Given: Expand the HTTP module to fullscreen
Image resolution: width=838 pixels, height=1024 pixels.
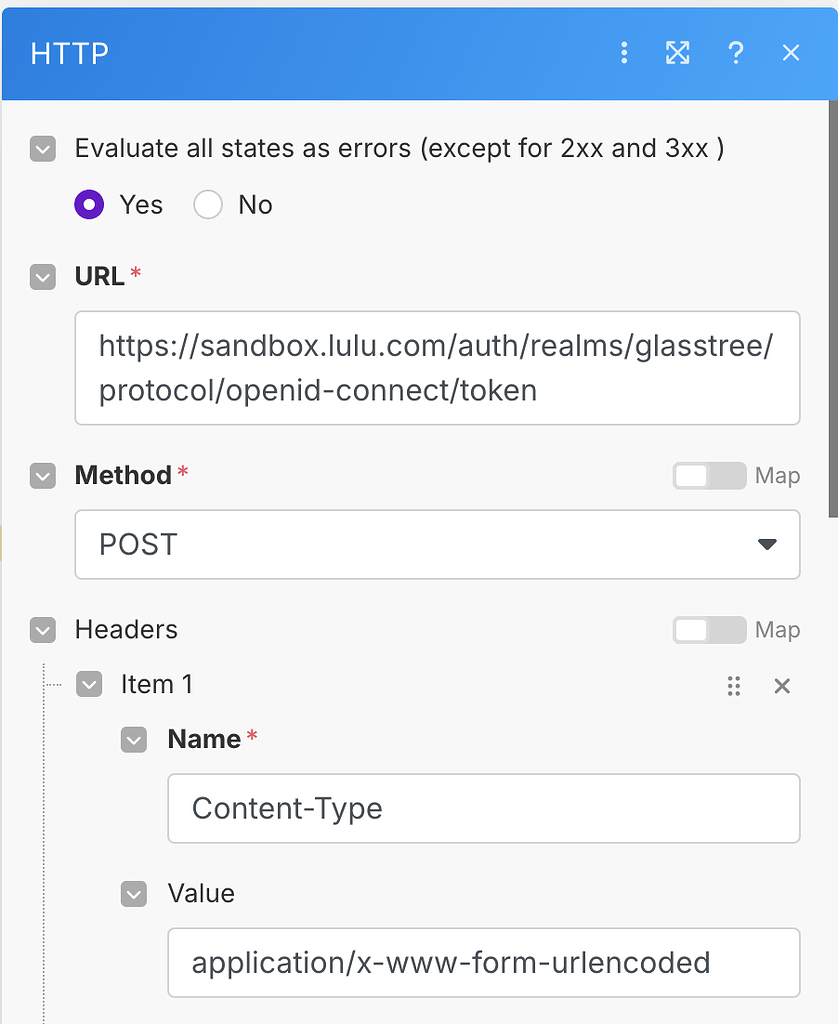Looking at the screenshot, I should [677, 53].
